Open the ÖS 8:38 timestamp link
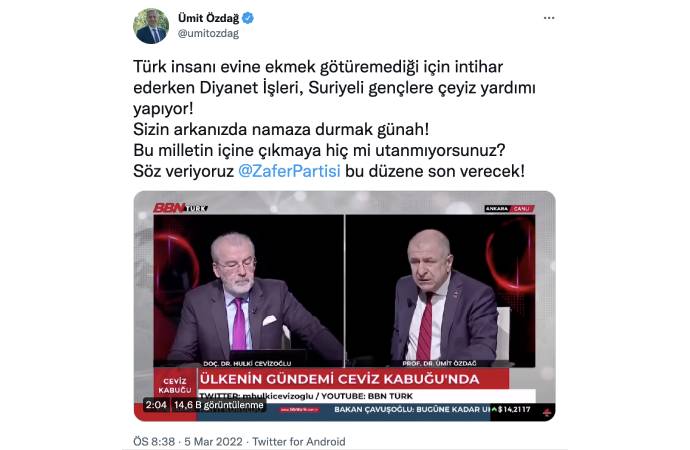The height and width of the screenshot is (450, 690). pos(154,441)
